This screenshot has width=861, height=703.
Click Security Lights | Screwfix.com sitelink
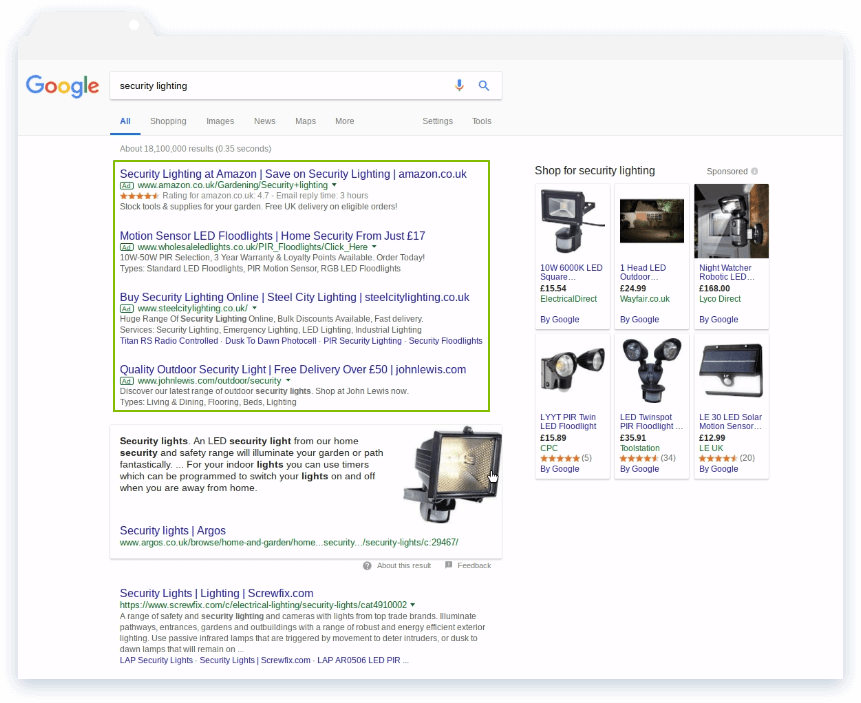pos(255,660)
